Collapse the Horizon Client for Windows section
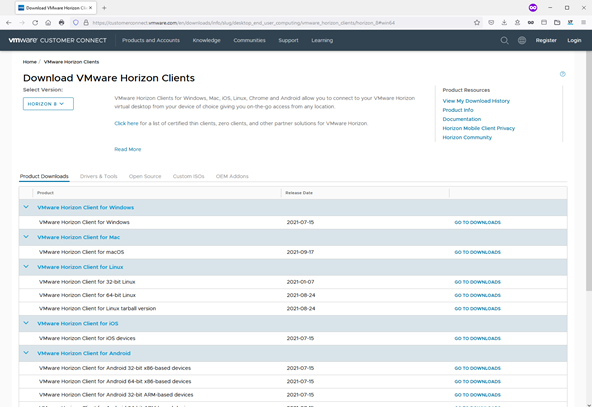Image resolution: width=592 pixels, height=407 pixels. point(26,207)
